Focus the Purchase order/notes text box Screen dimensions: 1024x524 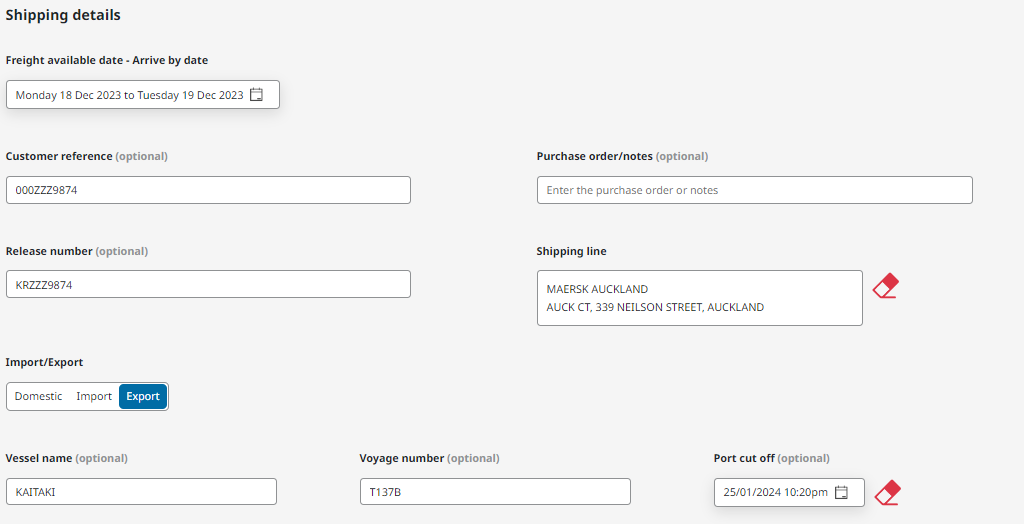click(754, 190)
